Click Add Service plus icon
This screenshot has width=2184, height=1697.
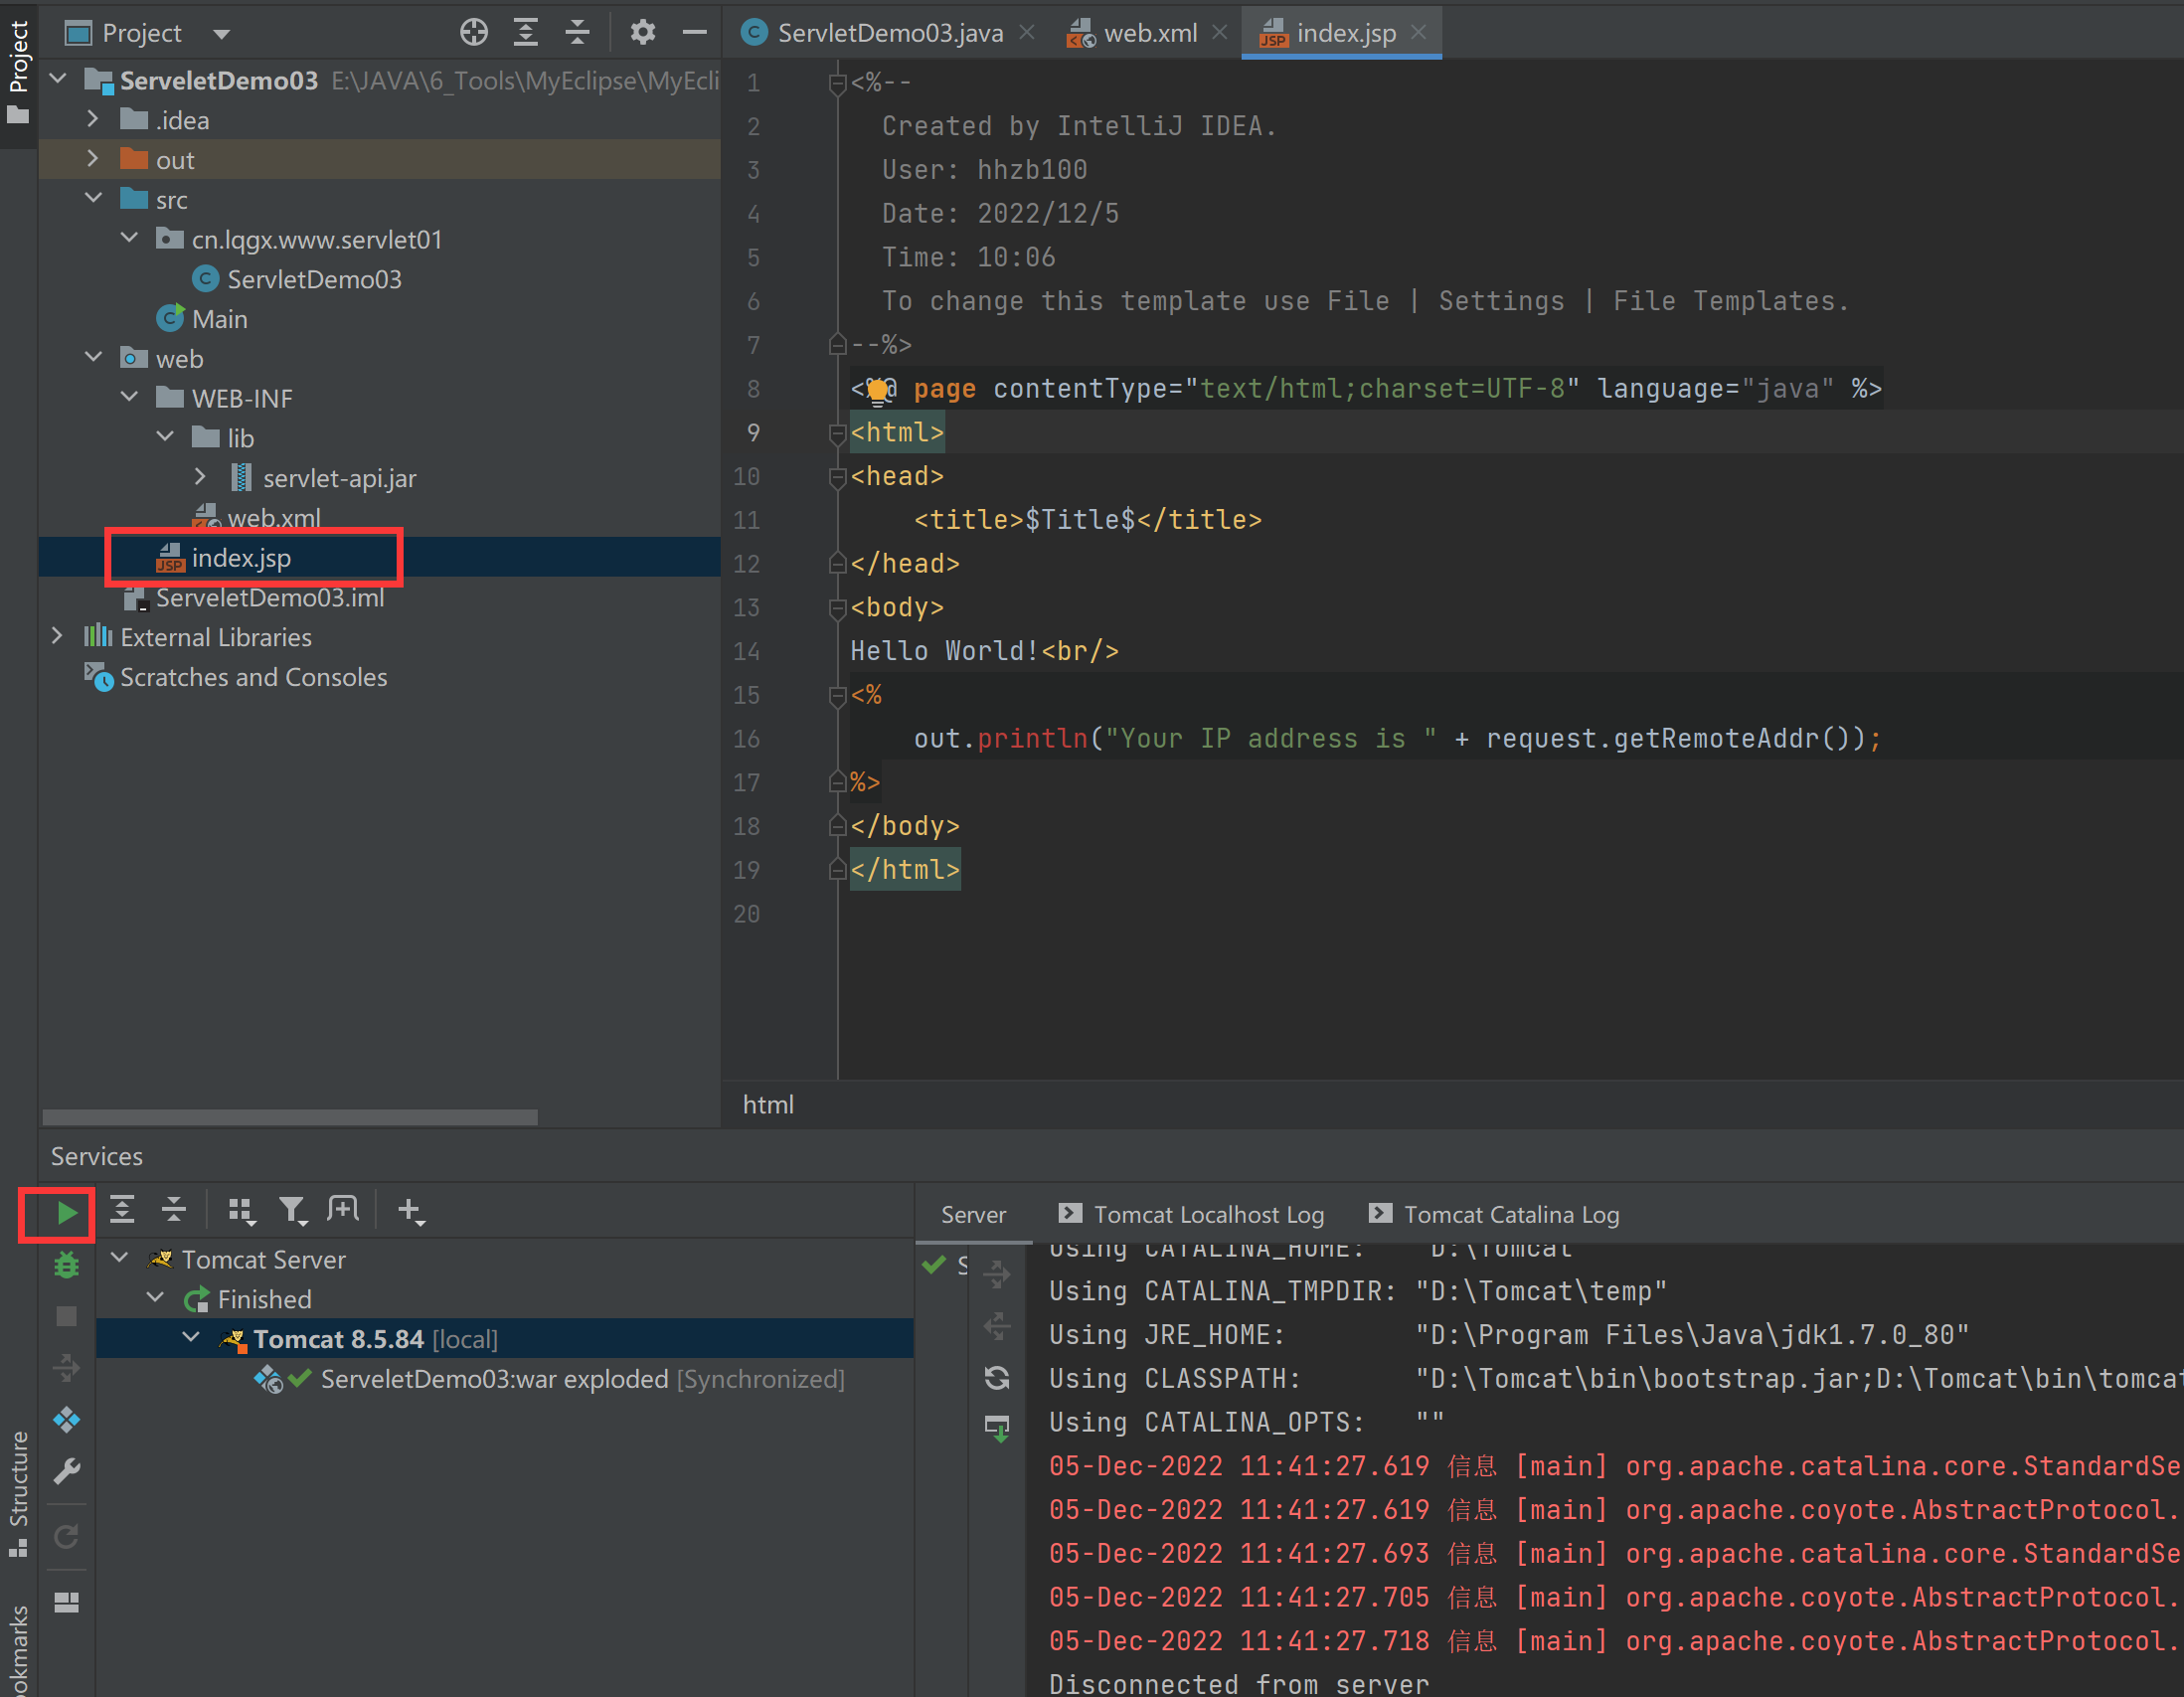pos(411,1211)
